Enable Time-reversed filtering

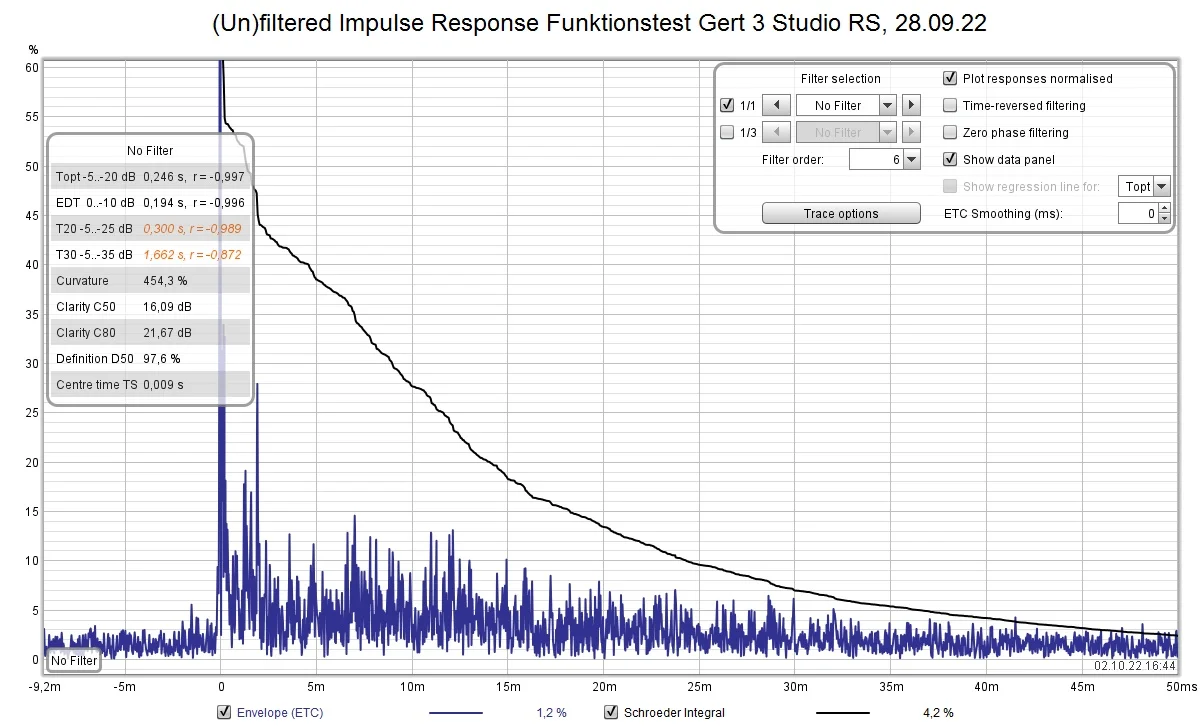click(x=950, y=105)
